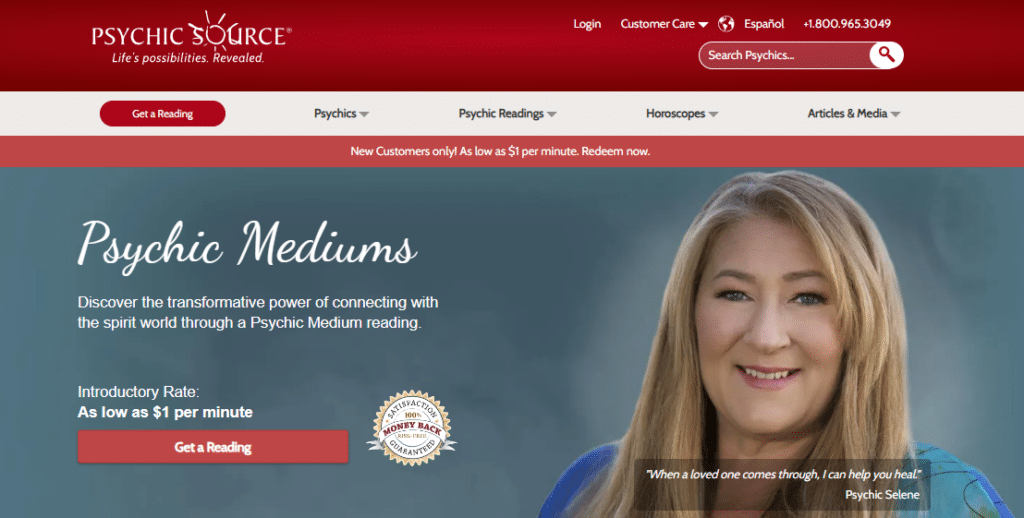The image size is (1024, 518).
Task: Open the Articles & Media menu
Action: [847, 114]
